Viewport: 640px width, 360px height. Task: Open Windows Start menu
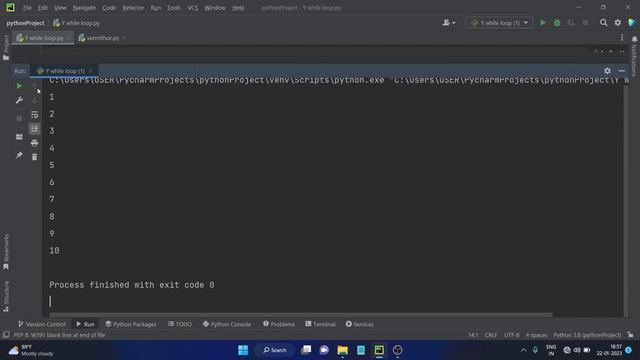pyautogui.click(x=243, y=350)
